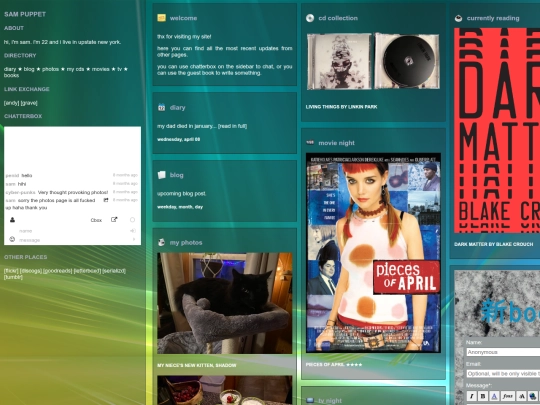This screenshot has height=405, width=540.
Task: Send the chatterbox message arrow
Action: coord(134,239)
